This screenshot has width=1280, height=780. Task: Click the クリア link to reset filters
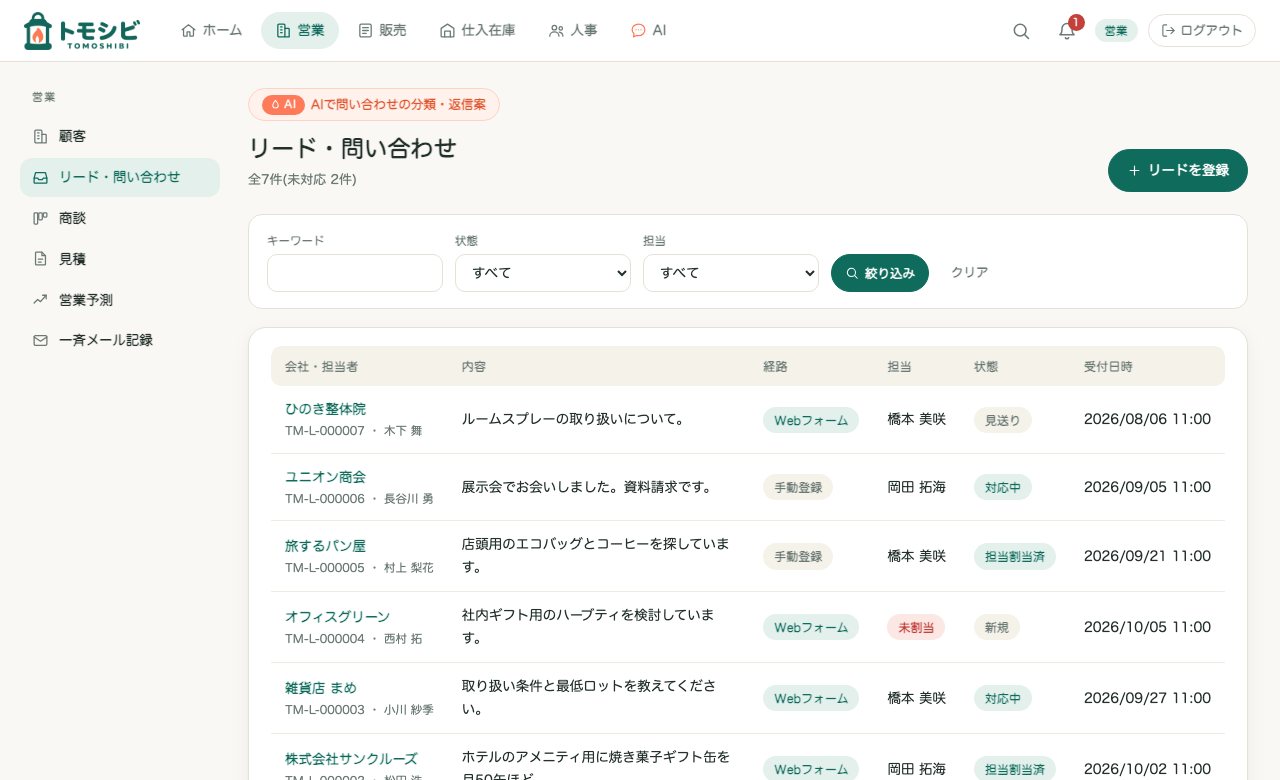pyautogui.click(x=970, y=272)
